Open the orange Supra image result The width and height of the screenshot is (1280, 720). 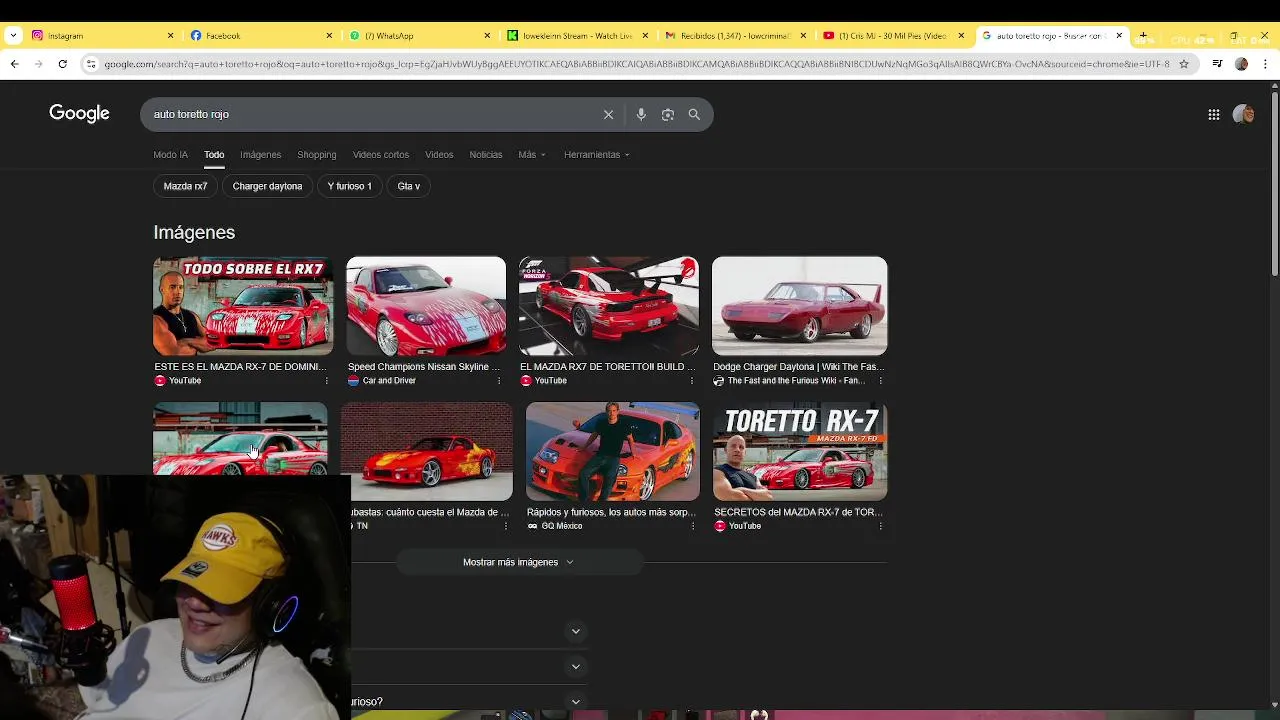pyautogui.click(x=613, y=451)
